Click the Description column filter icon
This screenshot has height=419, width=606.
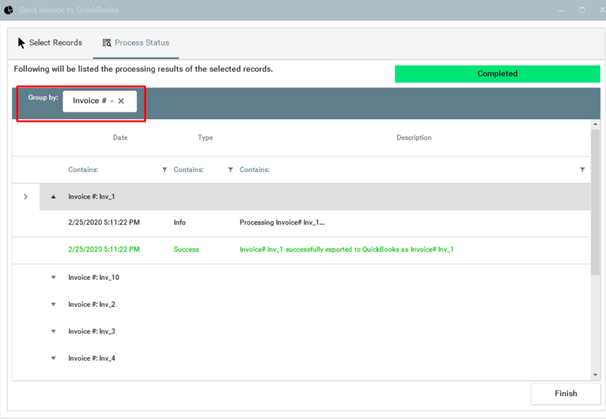click(582, 170)
